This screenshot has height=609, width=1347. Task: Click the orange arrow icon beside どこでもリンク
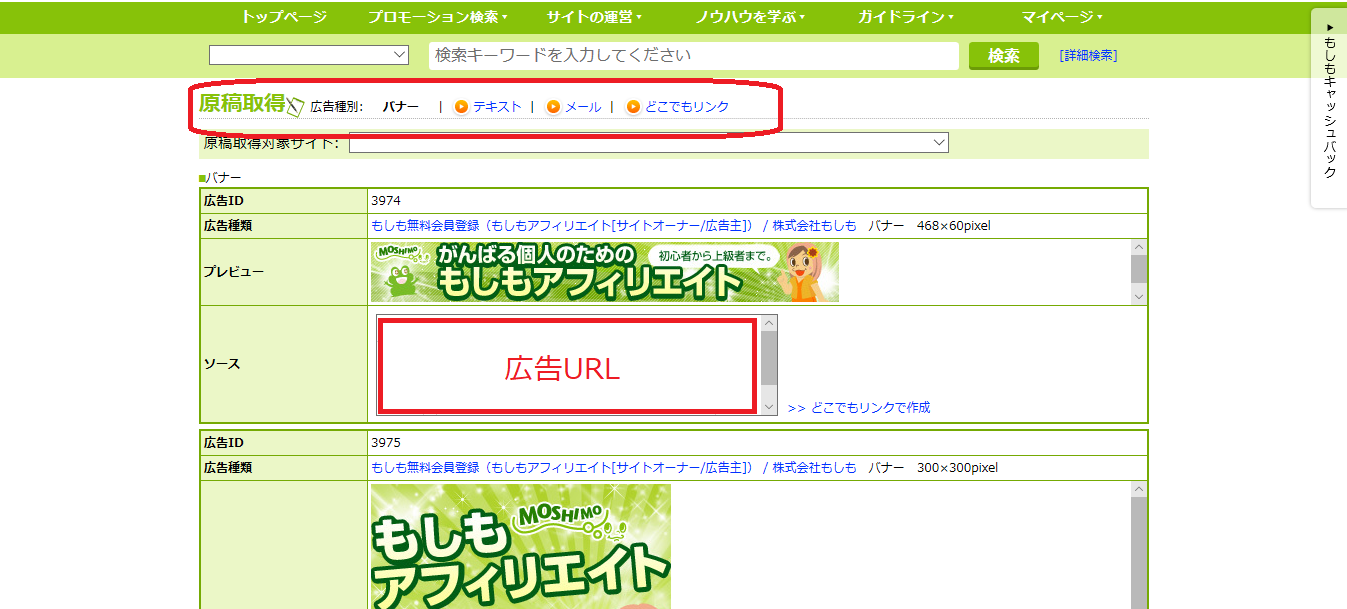coord(633,107)
